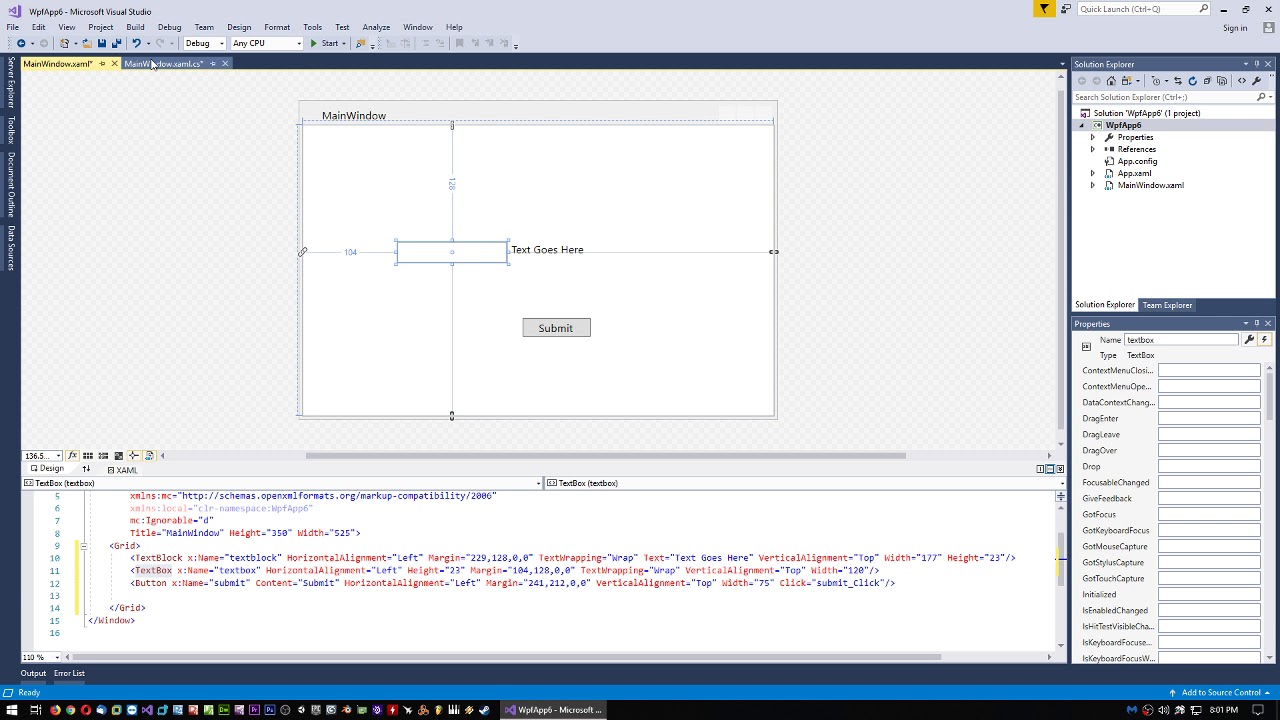Open the Any CPU platform dropdown
Viewport: 1280px width, 720px height.
(266, 43)
